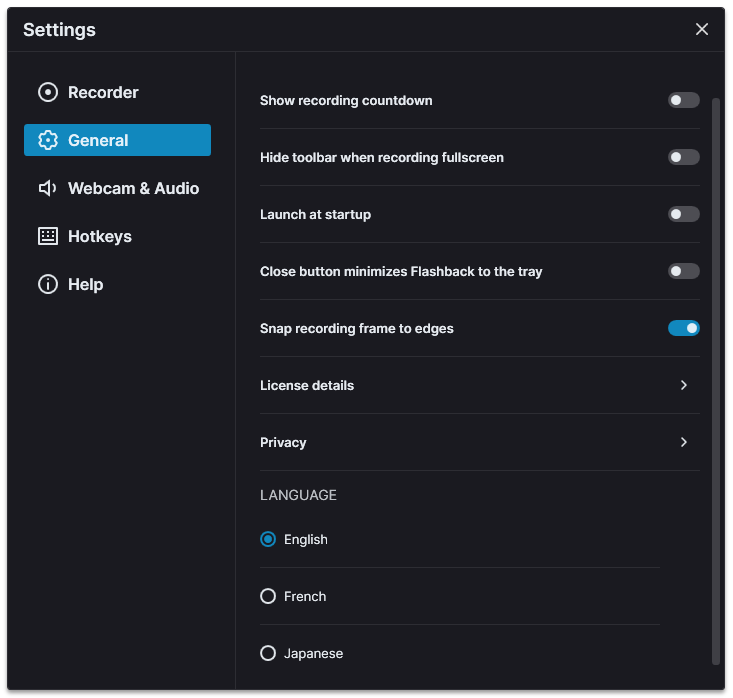Image resolution: width=733 pixels, height=698 pixels.
Task: Select the French language radio button
Action: tap(268, 596)
